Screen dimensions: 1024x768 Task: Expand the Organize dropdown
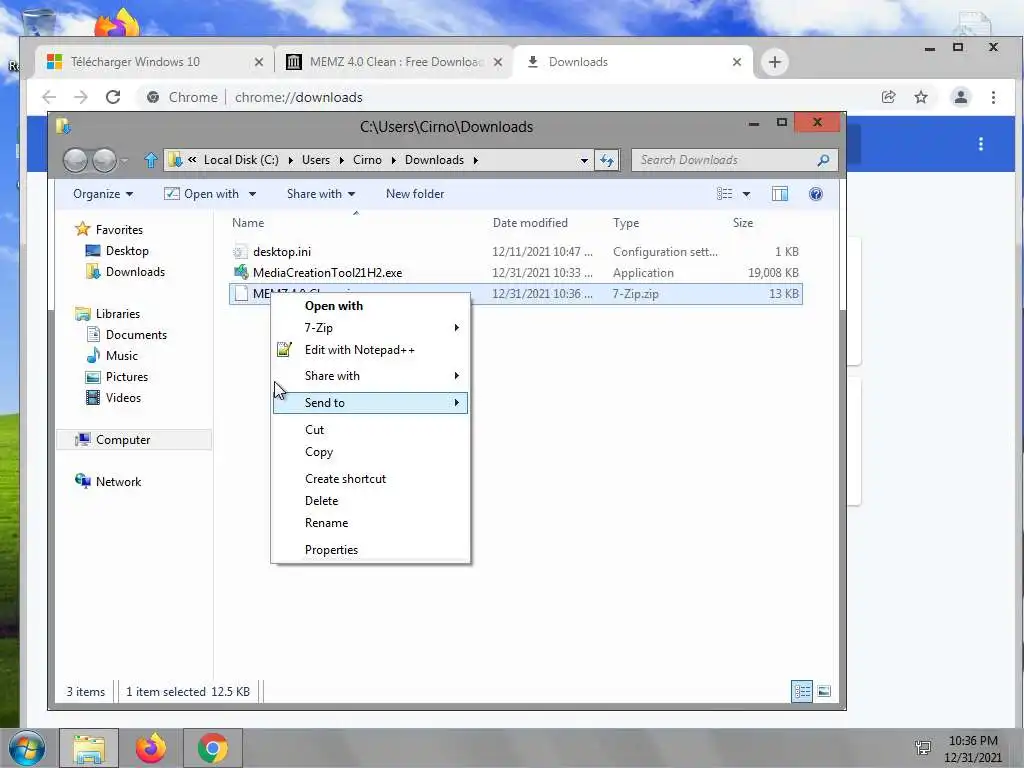tap(103, 194)
